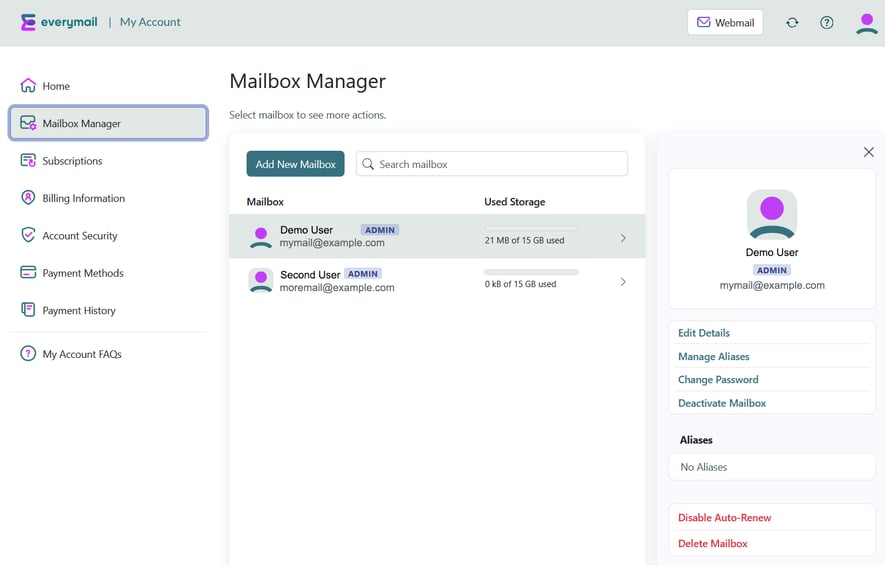Focus the Search mailbox field
The image size is (885, 565).
click(492, 164)
